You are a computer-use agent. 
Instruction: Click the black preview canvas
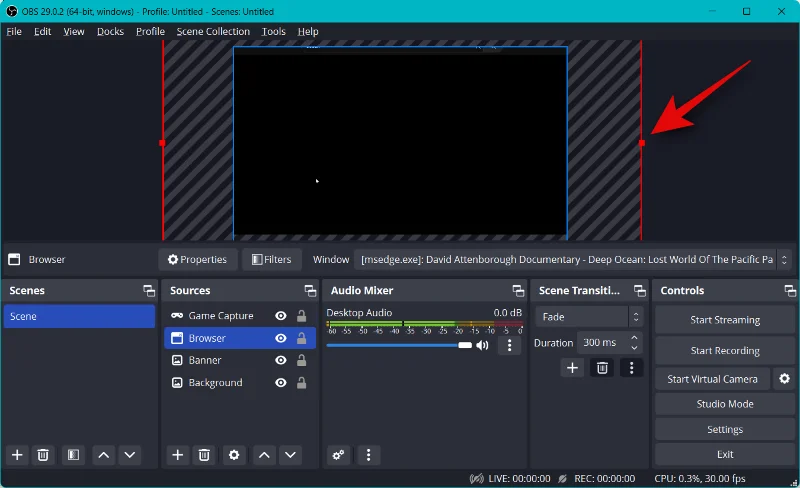pyautogui.click(x=401, y=143)
